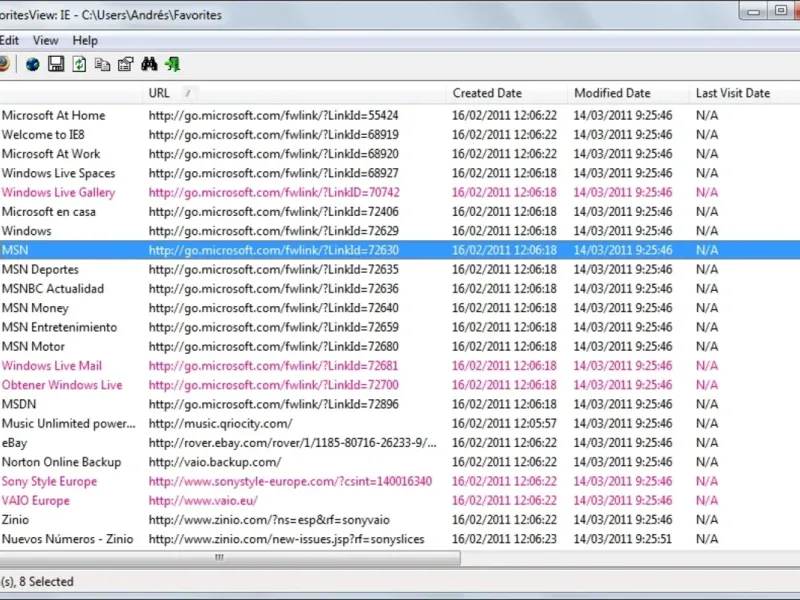Image resolution: width=800 pixels, height=600 pixels.
Task: Open selected URL in web browser
Action: tap(33, 64)
